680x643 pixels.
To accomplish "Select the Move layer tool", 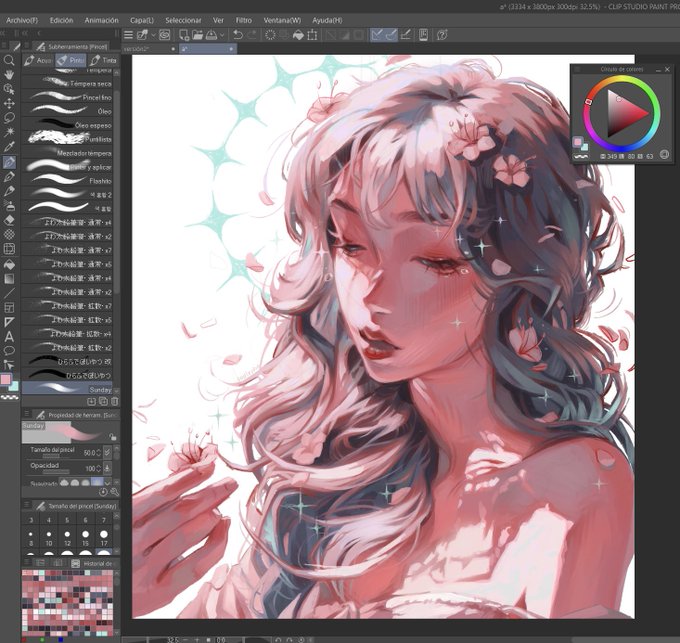I will 9,103.
